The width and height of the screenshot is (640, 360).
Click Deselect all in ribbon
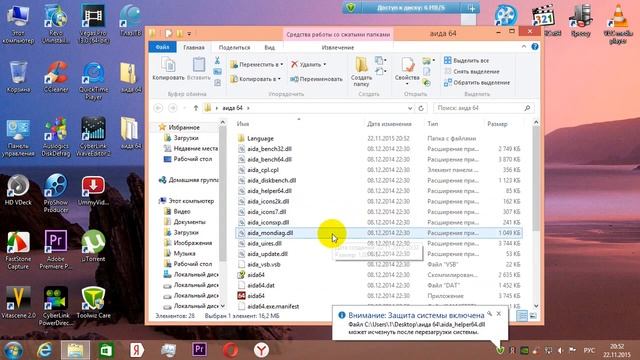pyautogui.click(x=472, y=71)
